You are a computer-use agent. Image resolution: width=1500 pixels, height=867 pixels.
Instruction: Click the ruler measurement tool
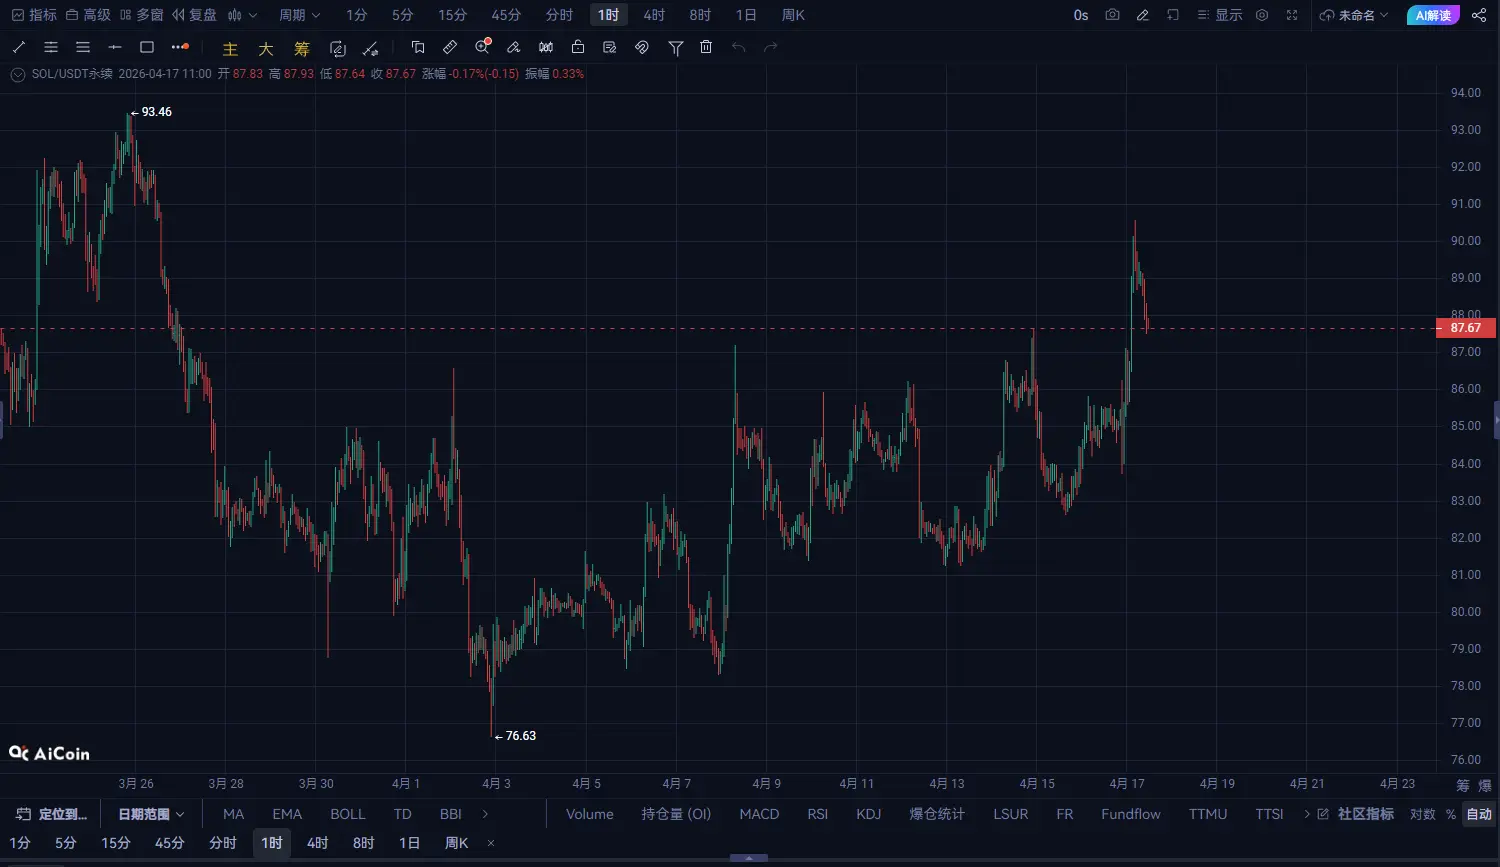coord(450,47)
